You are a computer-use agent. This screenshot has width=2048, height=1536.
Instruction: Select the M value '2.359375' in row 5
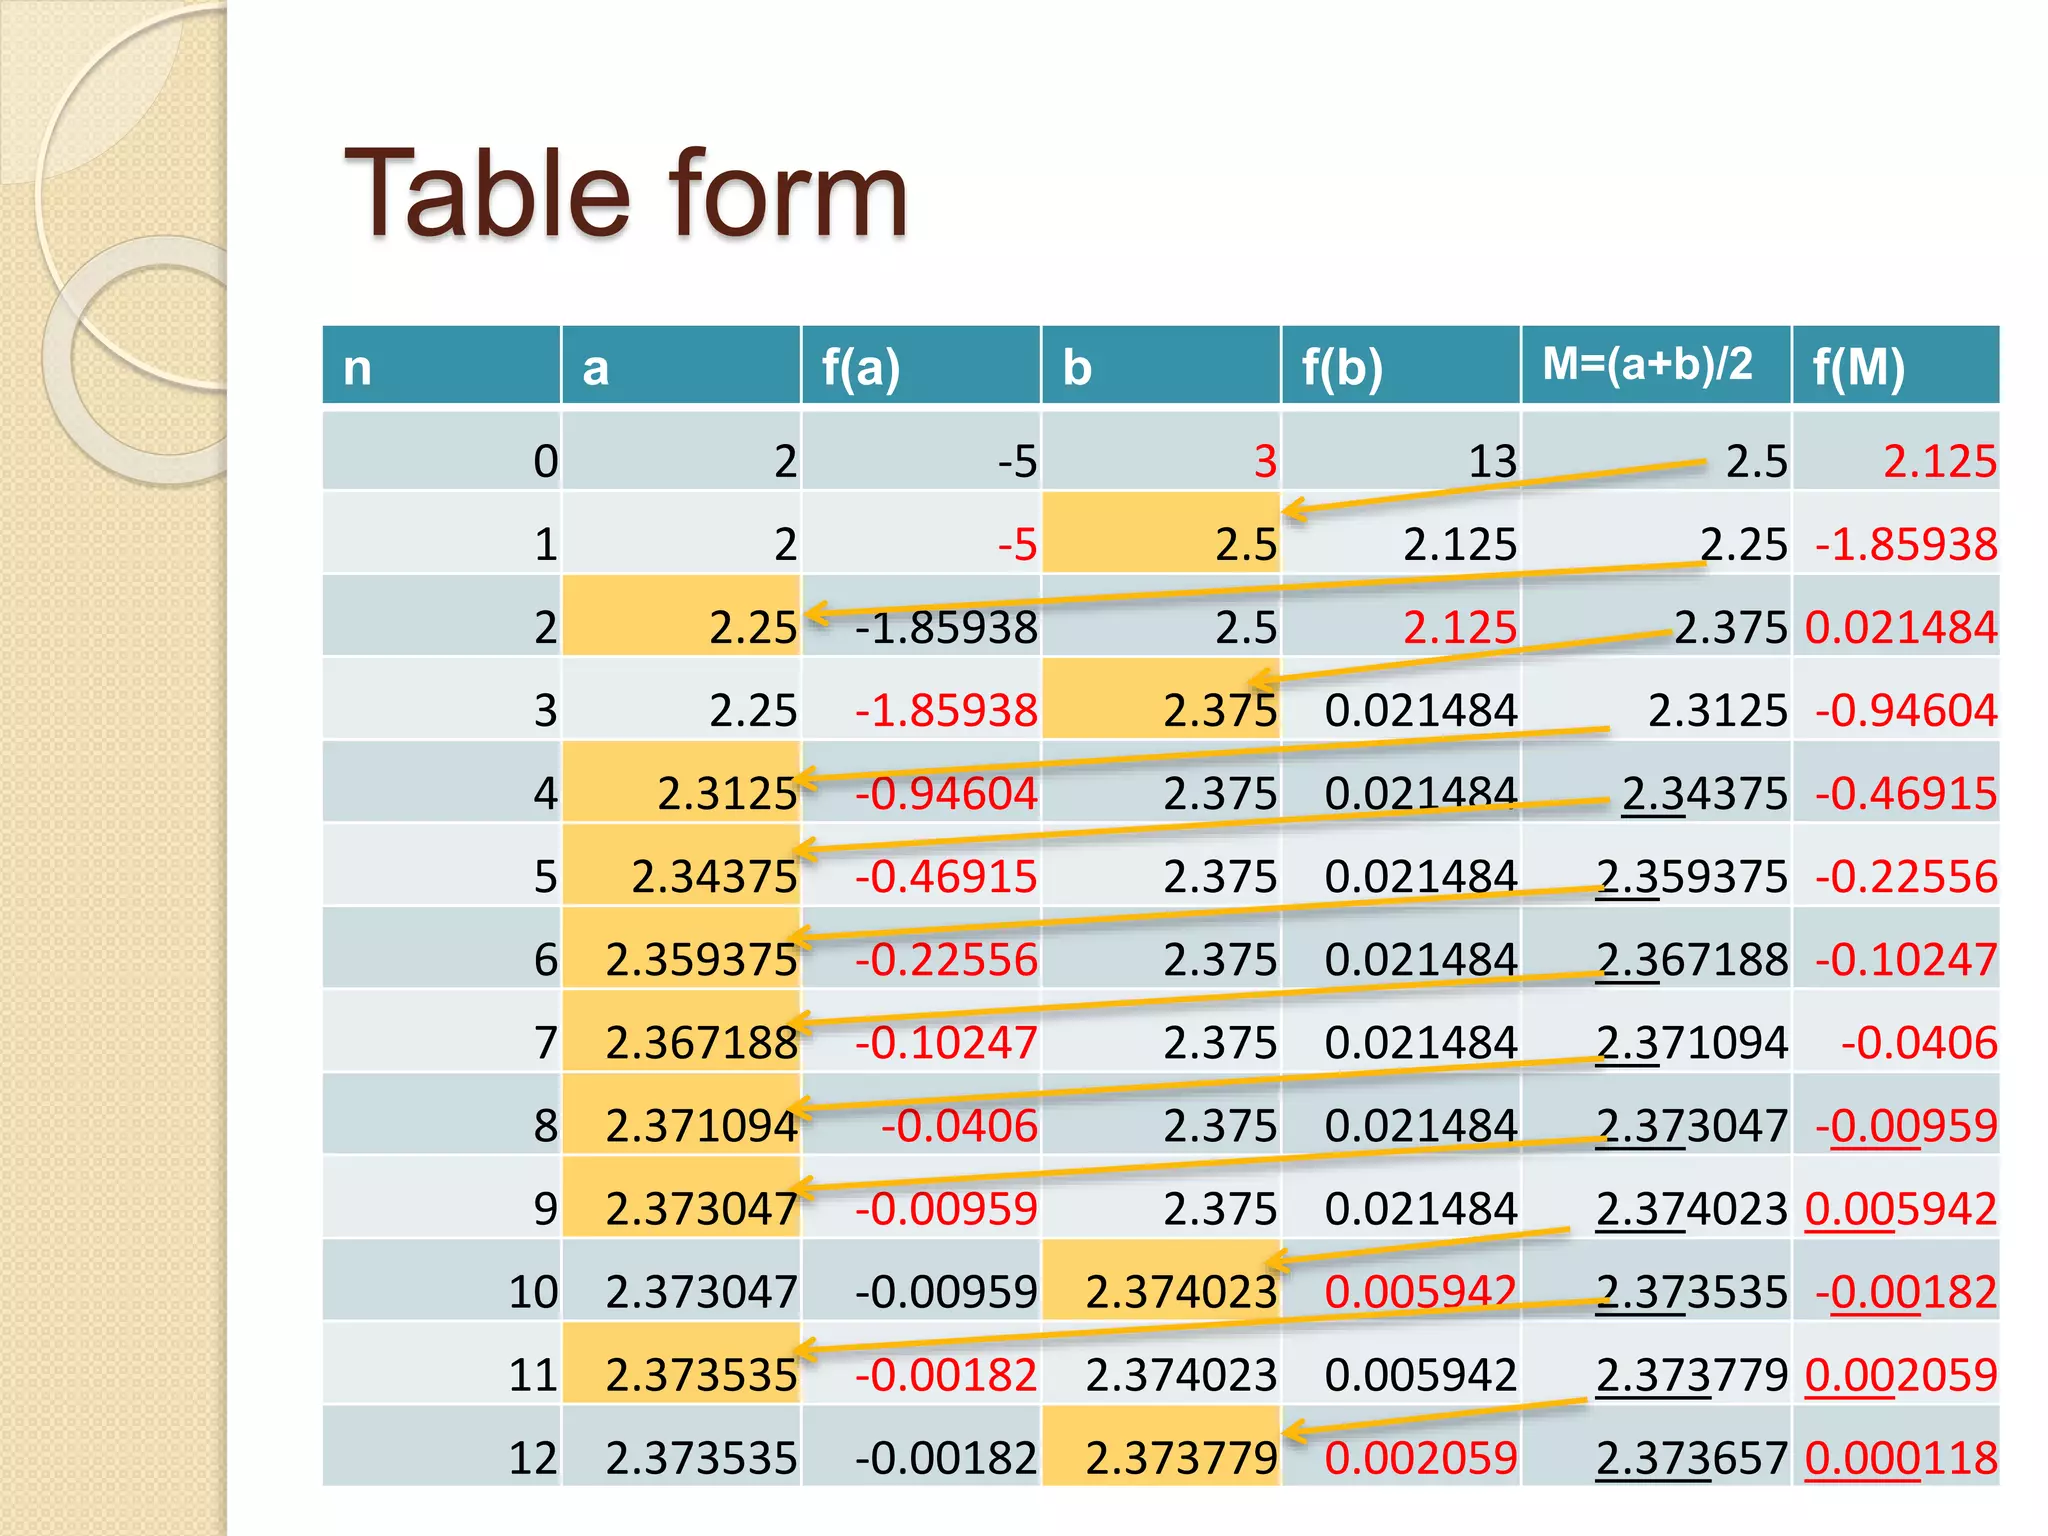point(1691,876)
